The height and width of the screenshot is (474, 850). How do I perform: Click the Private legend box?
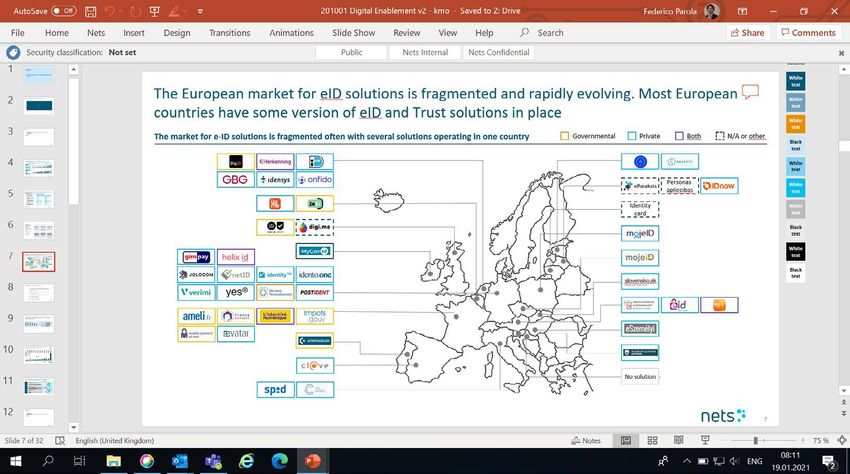[x=632, y=136]
